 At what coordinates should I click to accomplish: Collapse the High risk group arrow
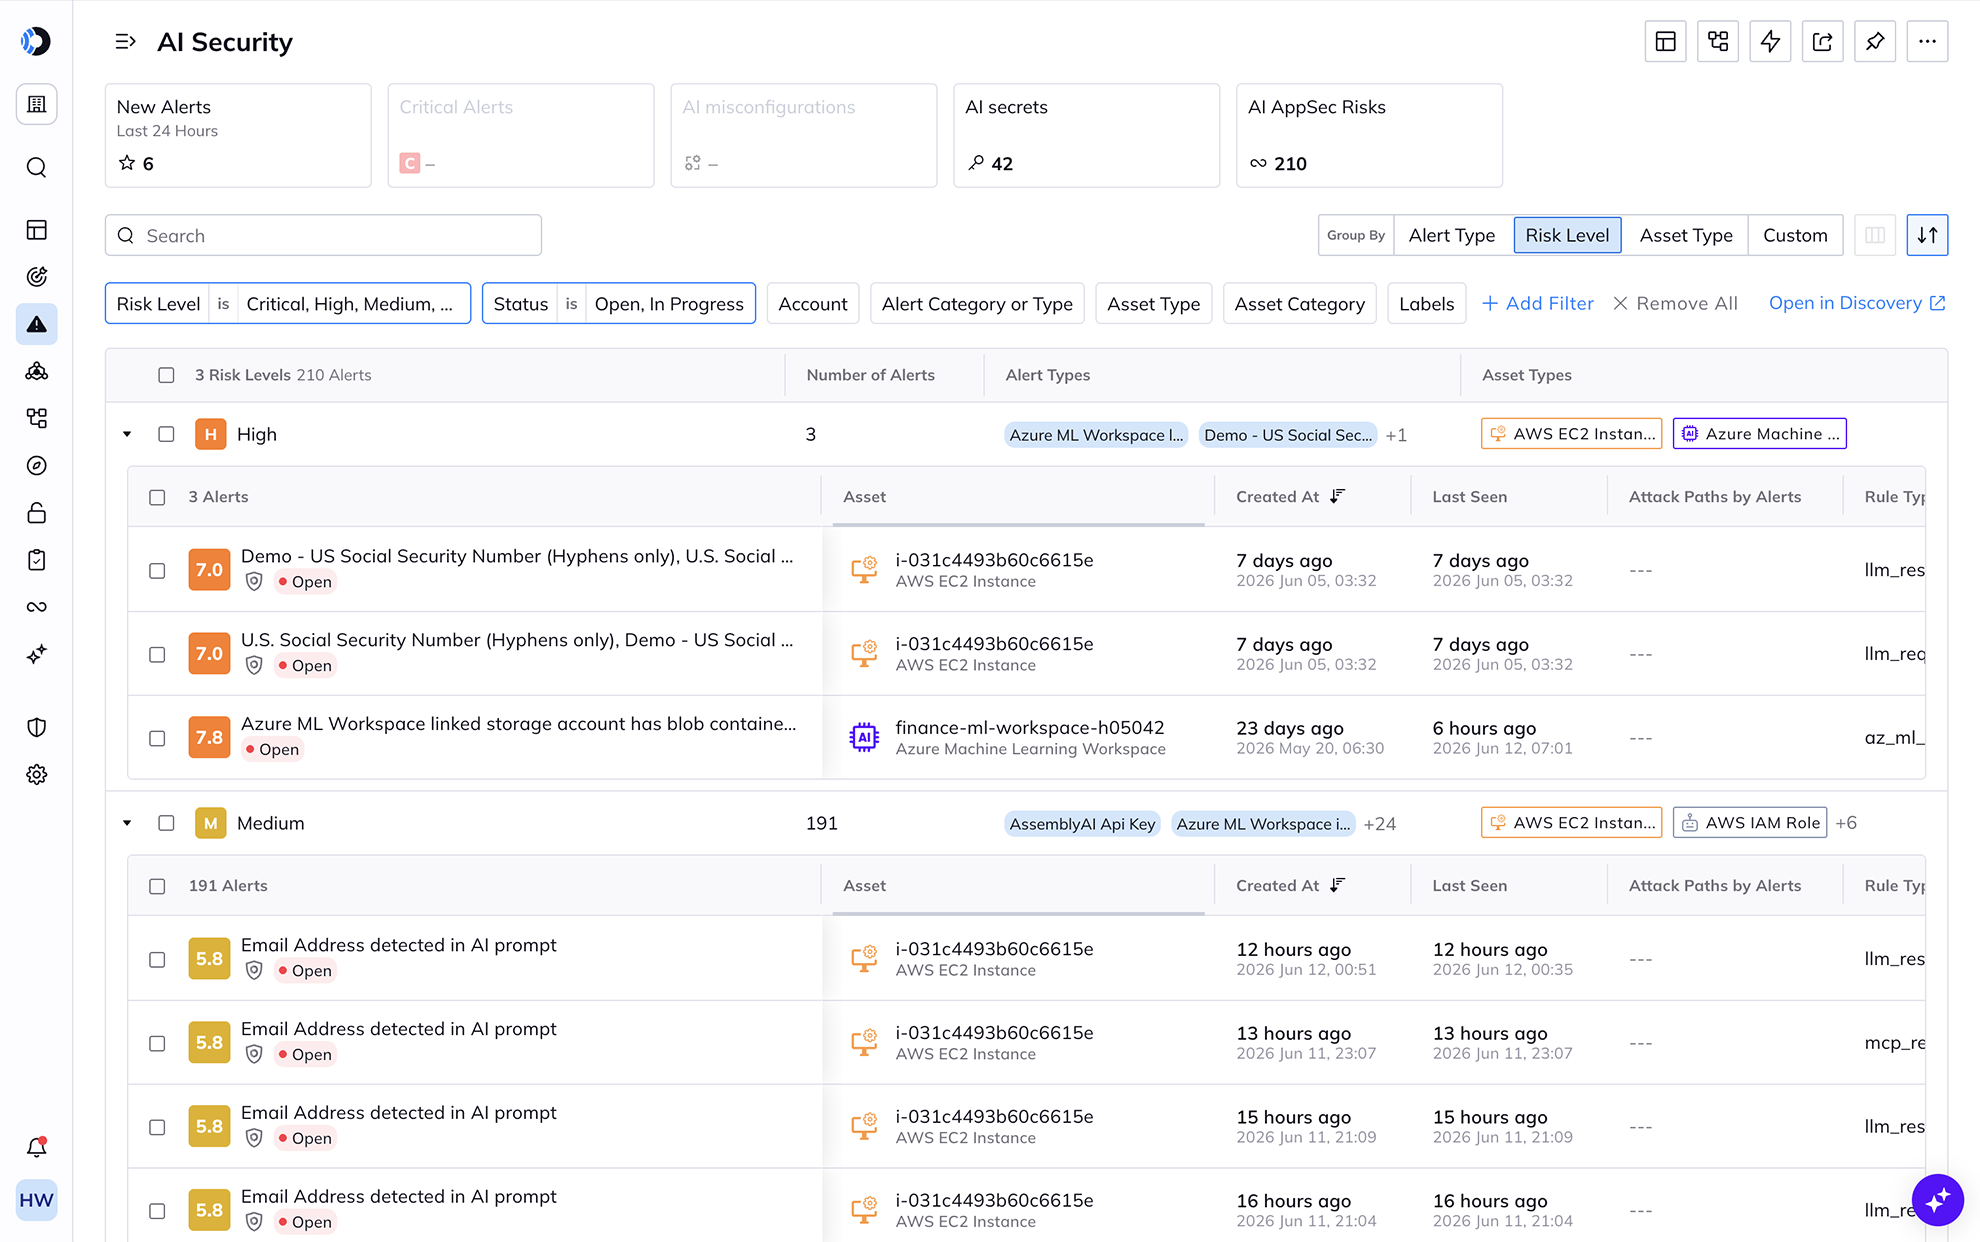[127, 434]
